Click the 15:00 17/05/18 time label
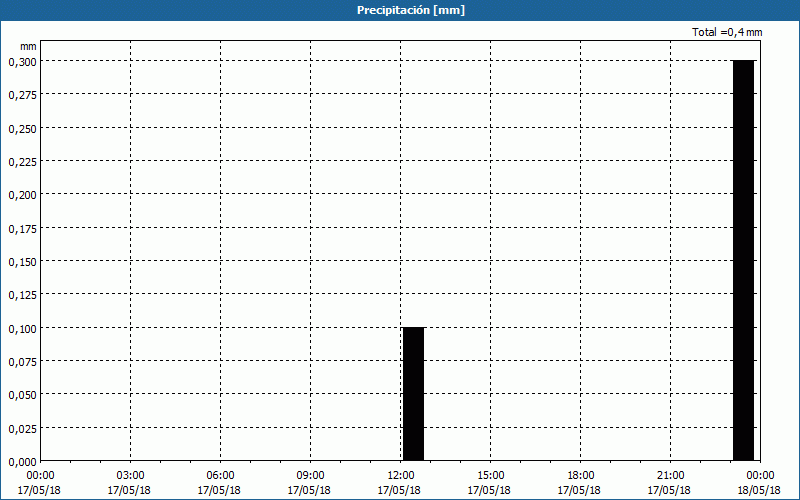Screen dimensions: 800x500 (489, 483)
